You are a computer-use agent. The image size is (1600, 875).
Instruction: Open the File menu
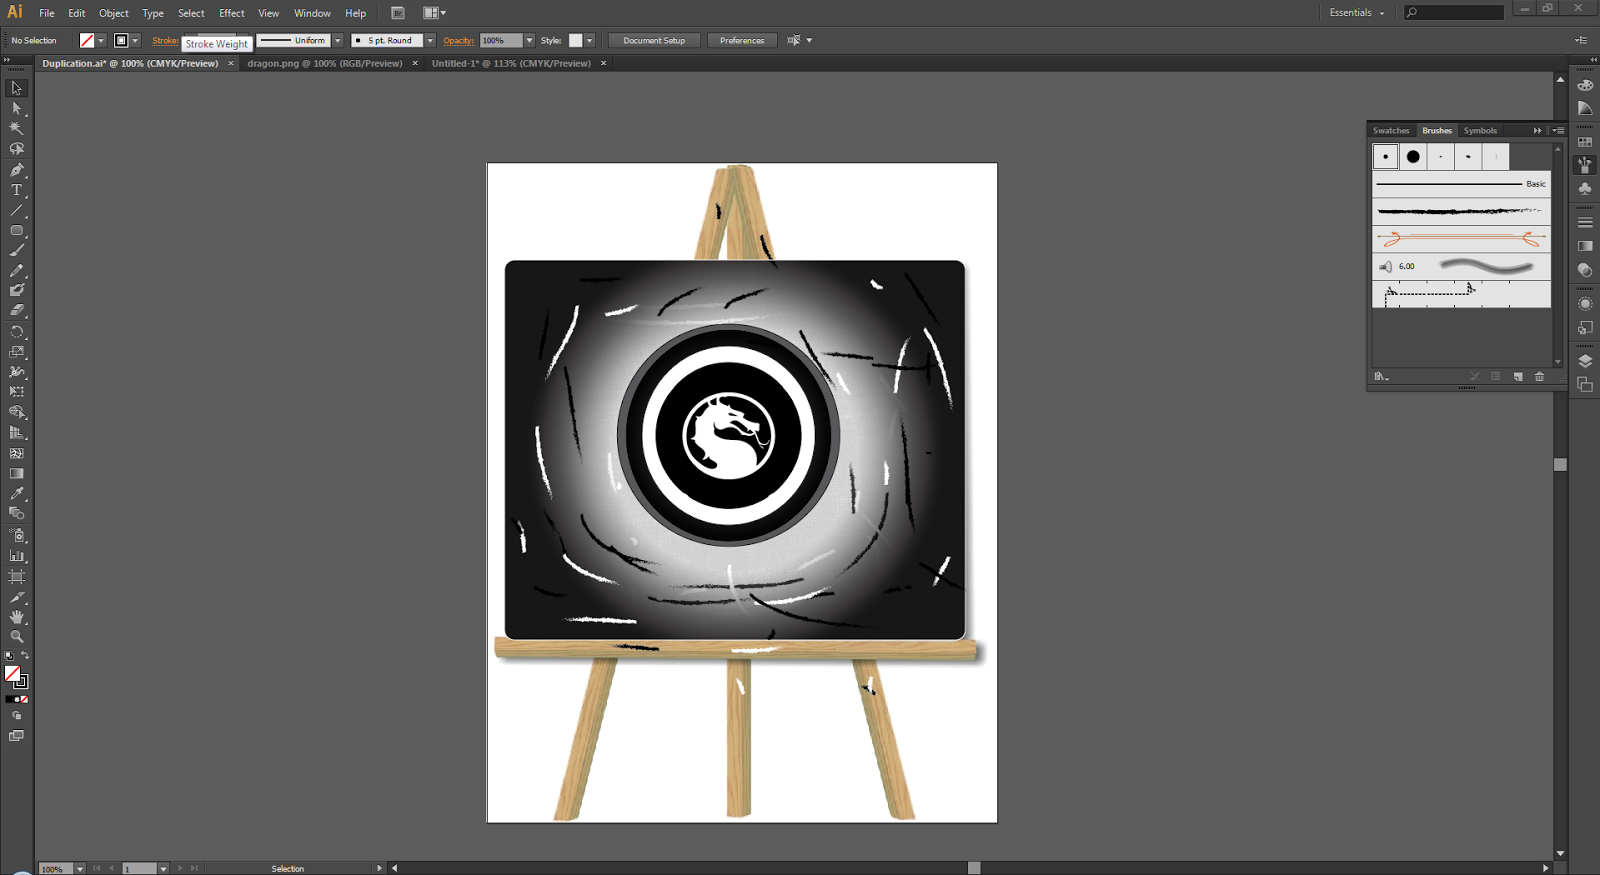47,13
